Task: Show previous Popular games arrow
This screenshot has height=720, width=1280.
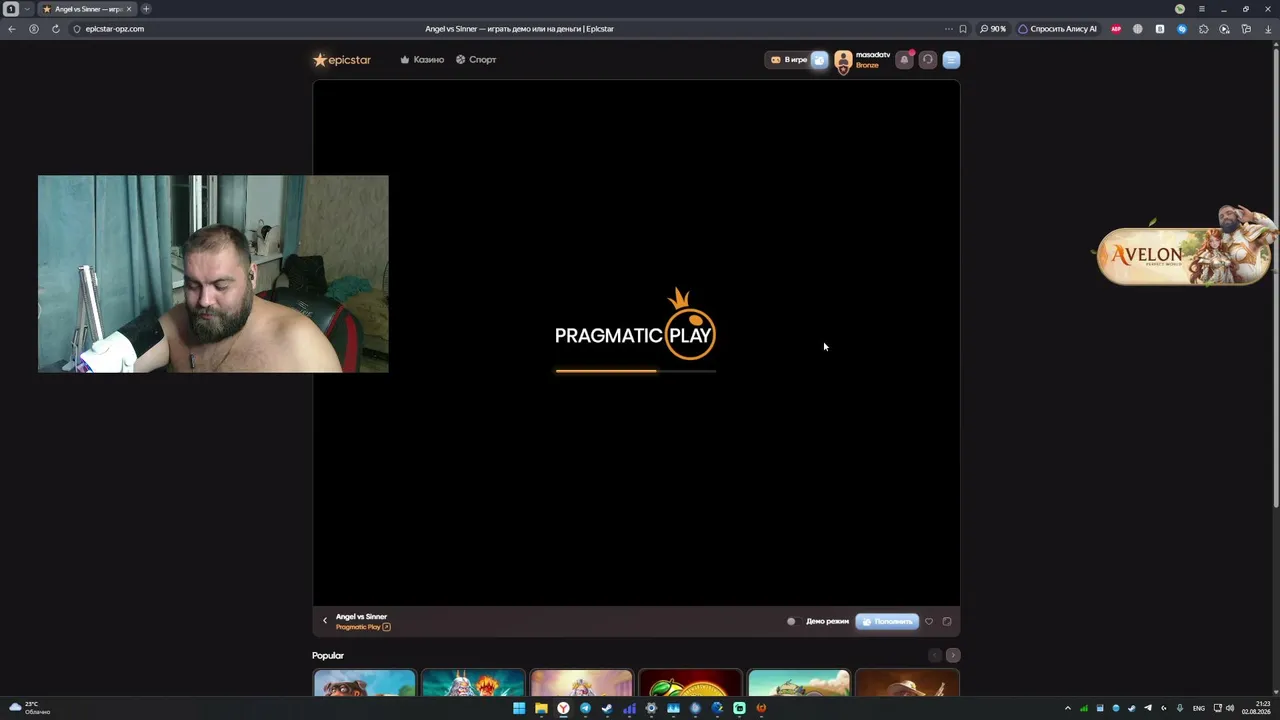Action: (935, 655)
